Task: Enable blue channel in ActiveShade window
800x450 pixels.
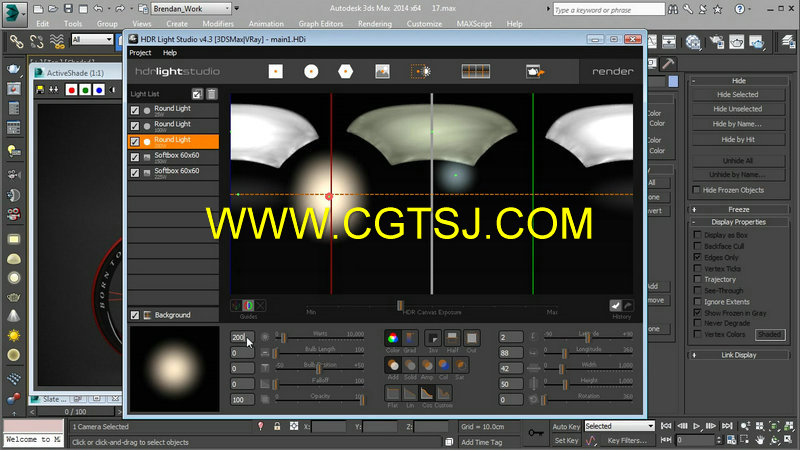Action: [99, 90]
